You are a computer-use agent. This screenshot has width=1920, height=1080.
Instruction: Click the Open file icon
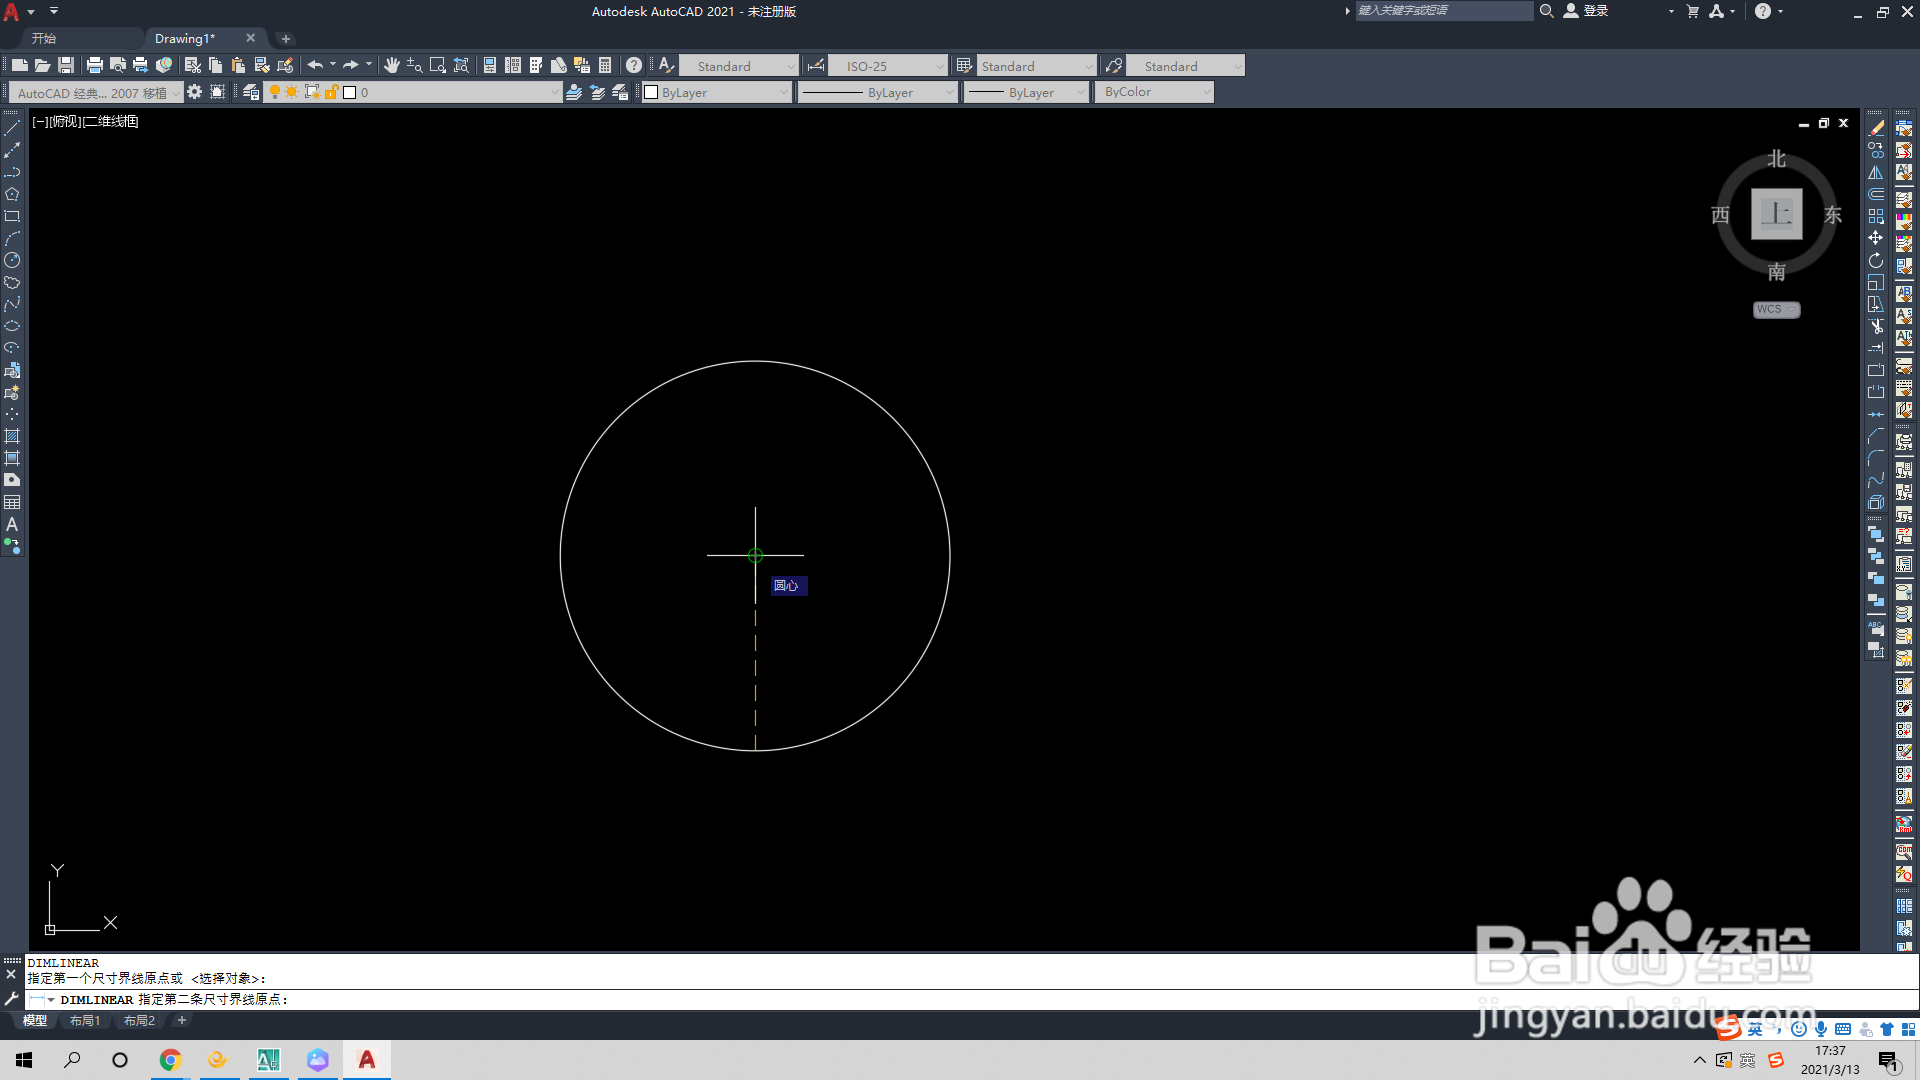(42, 65)
